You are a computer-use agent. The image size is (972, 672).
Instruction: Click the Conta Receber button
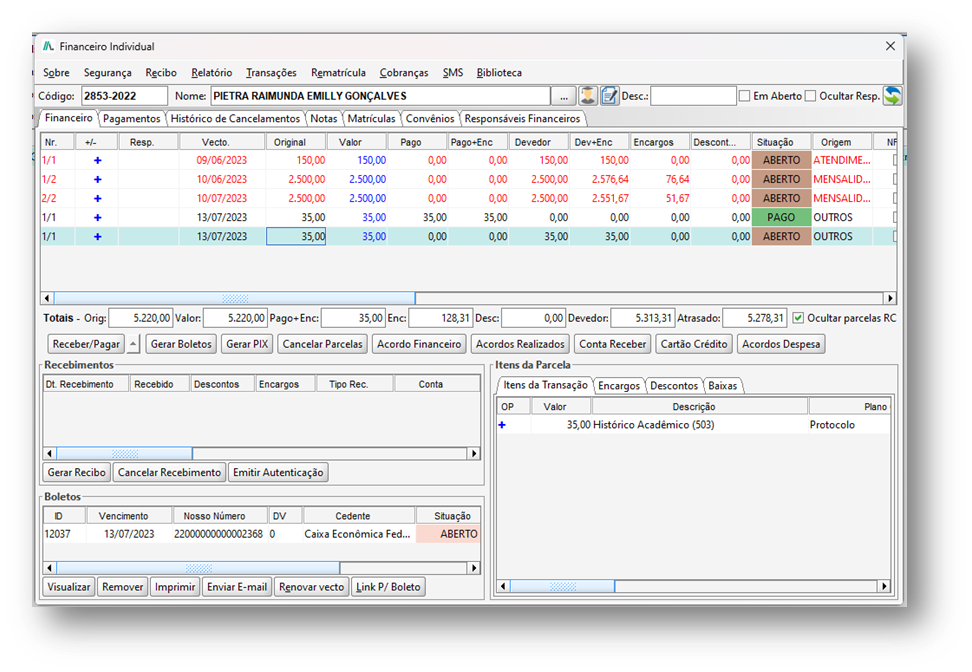pyautogui.click(x=612, y=344)
